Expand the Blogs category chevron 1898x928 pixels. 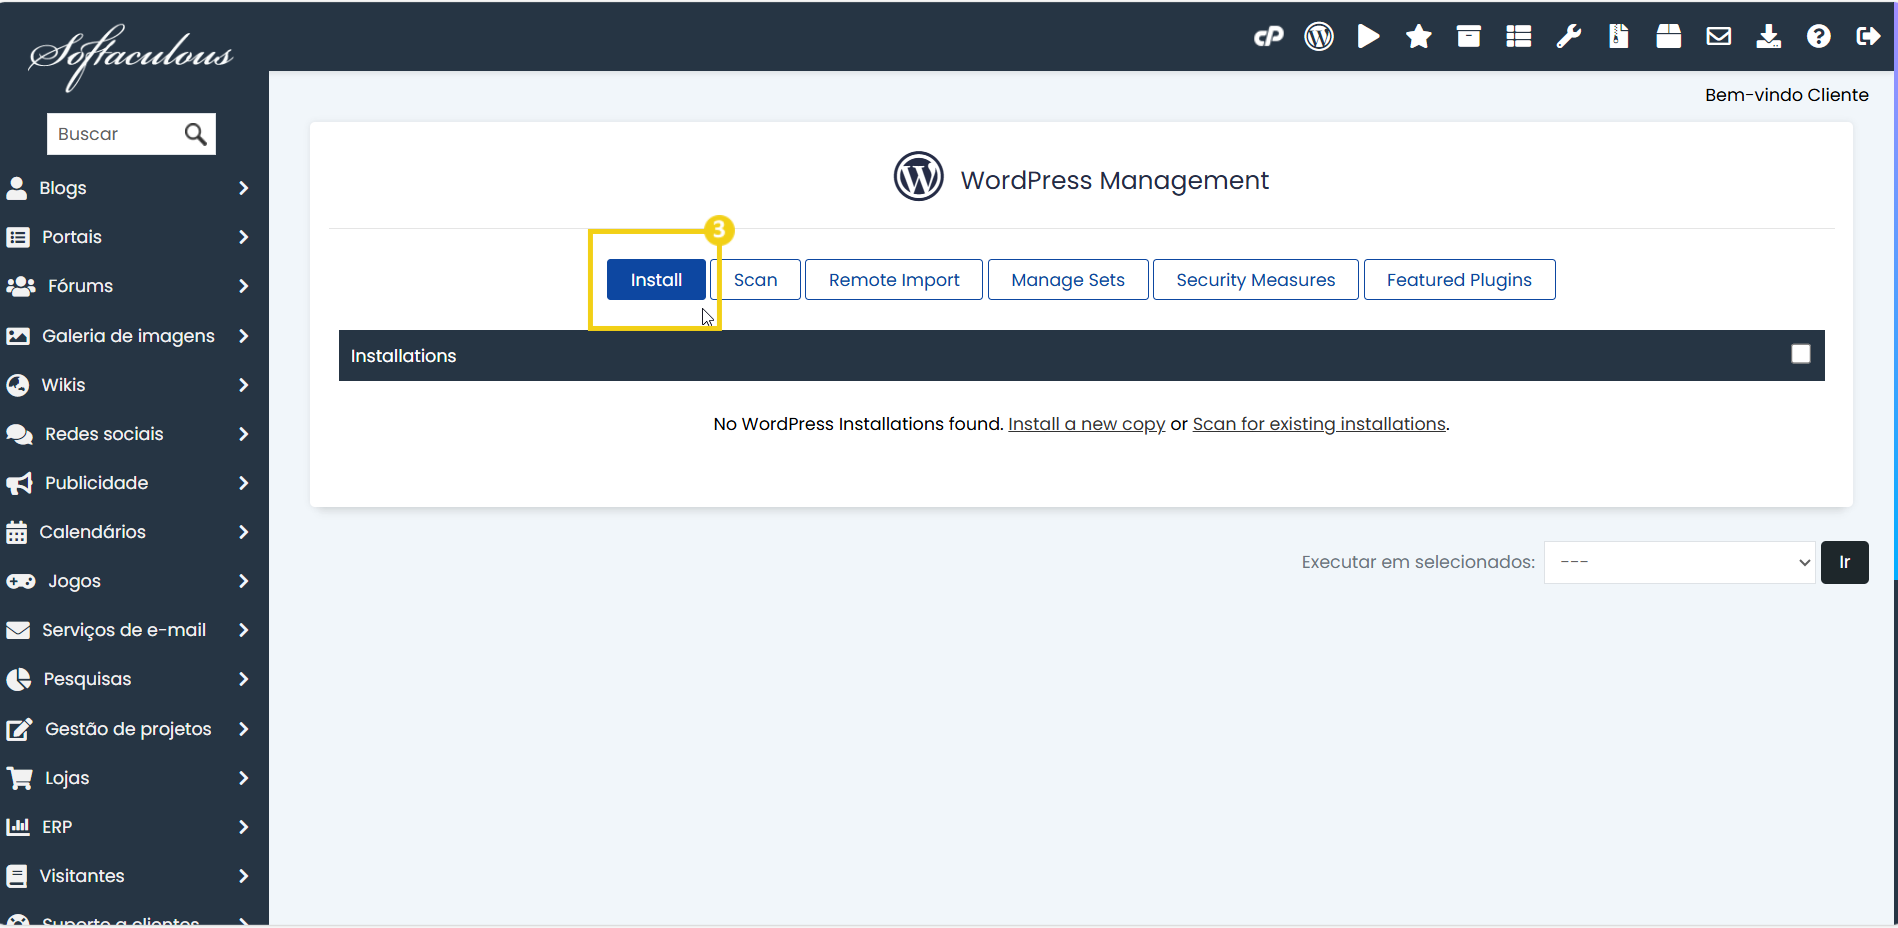pos(244,188)
